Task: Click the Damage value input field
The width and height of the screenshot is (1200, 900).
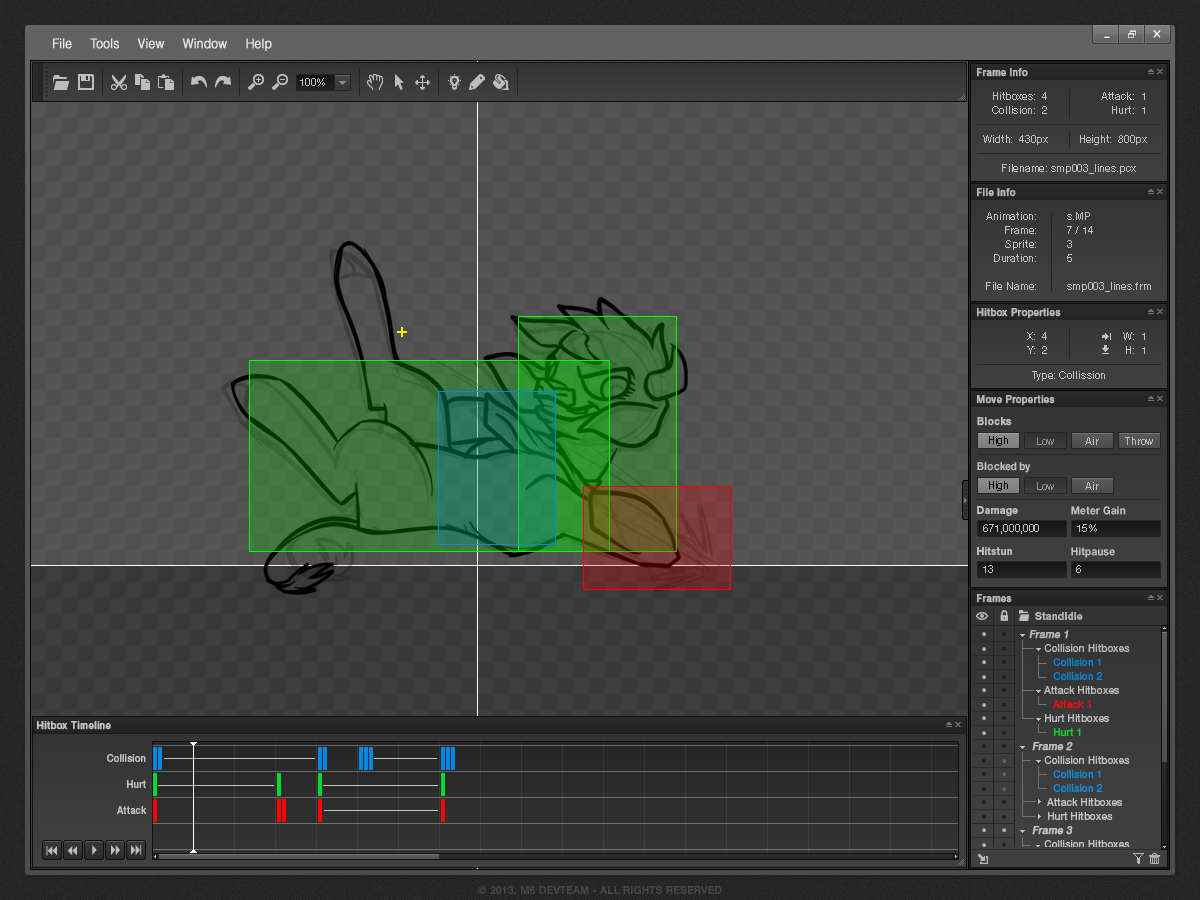Action: click(x=1021, y=528)
